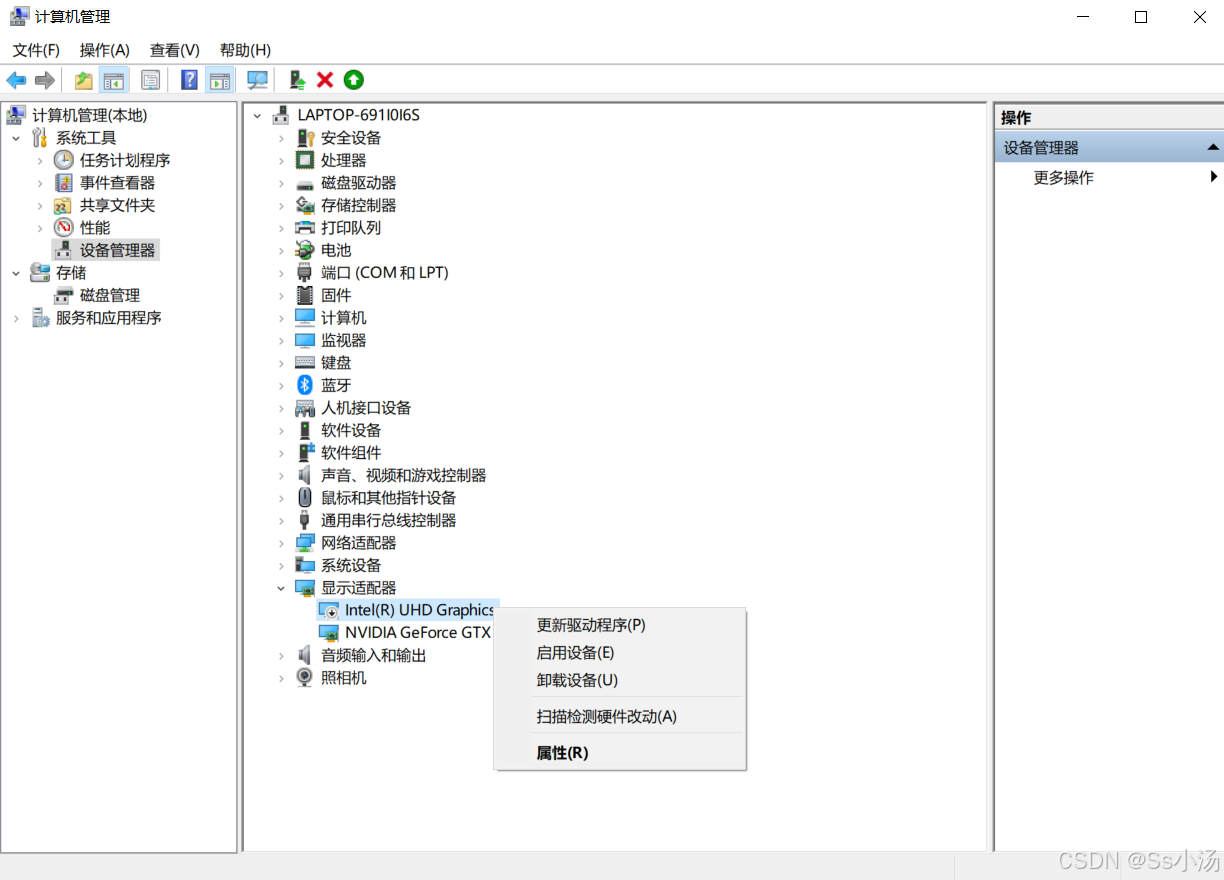The image size is (1224, 880).
Task: Collapse 设备管理器 section in actions pane
Action: [x=1213, y=148]
